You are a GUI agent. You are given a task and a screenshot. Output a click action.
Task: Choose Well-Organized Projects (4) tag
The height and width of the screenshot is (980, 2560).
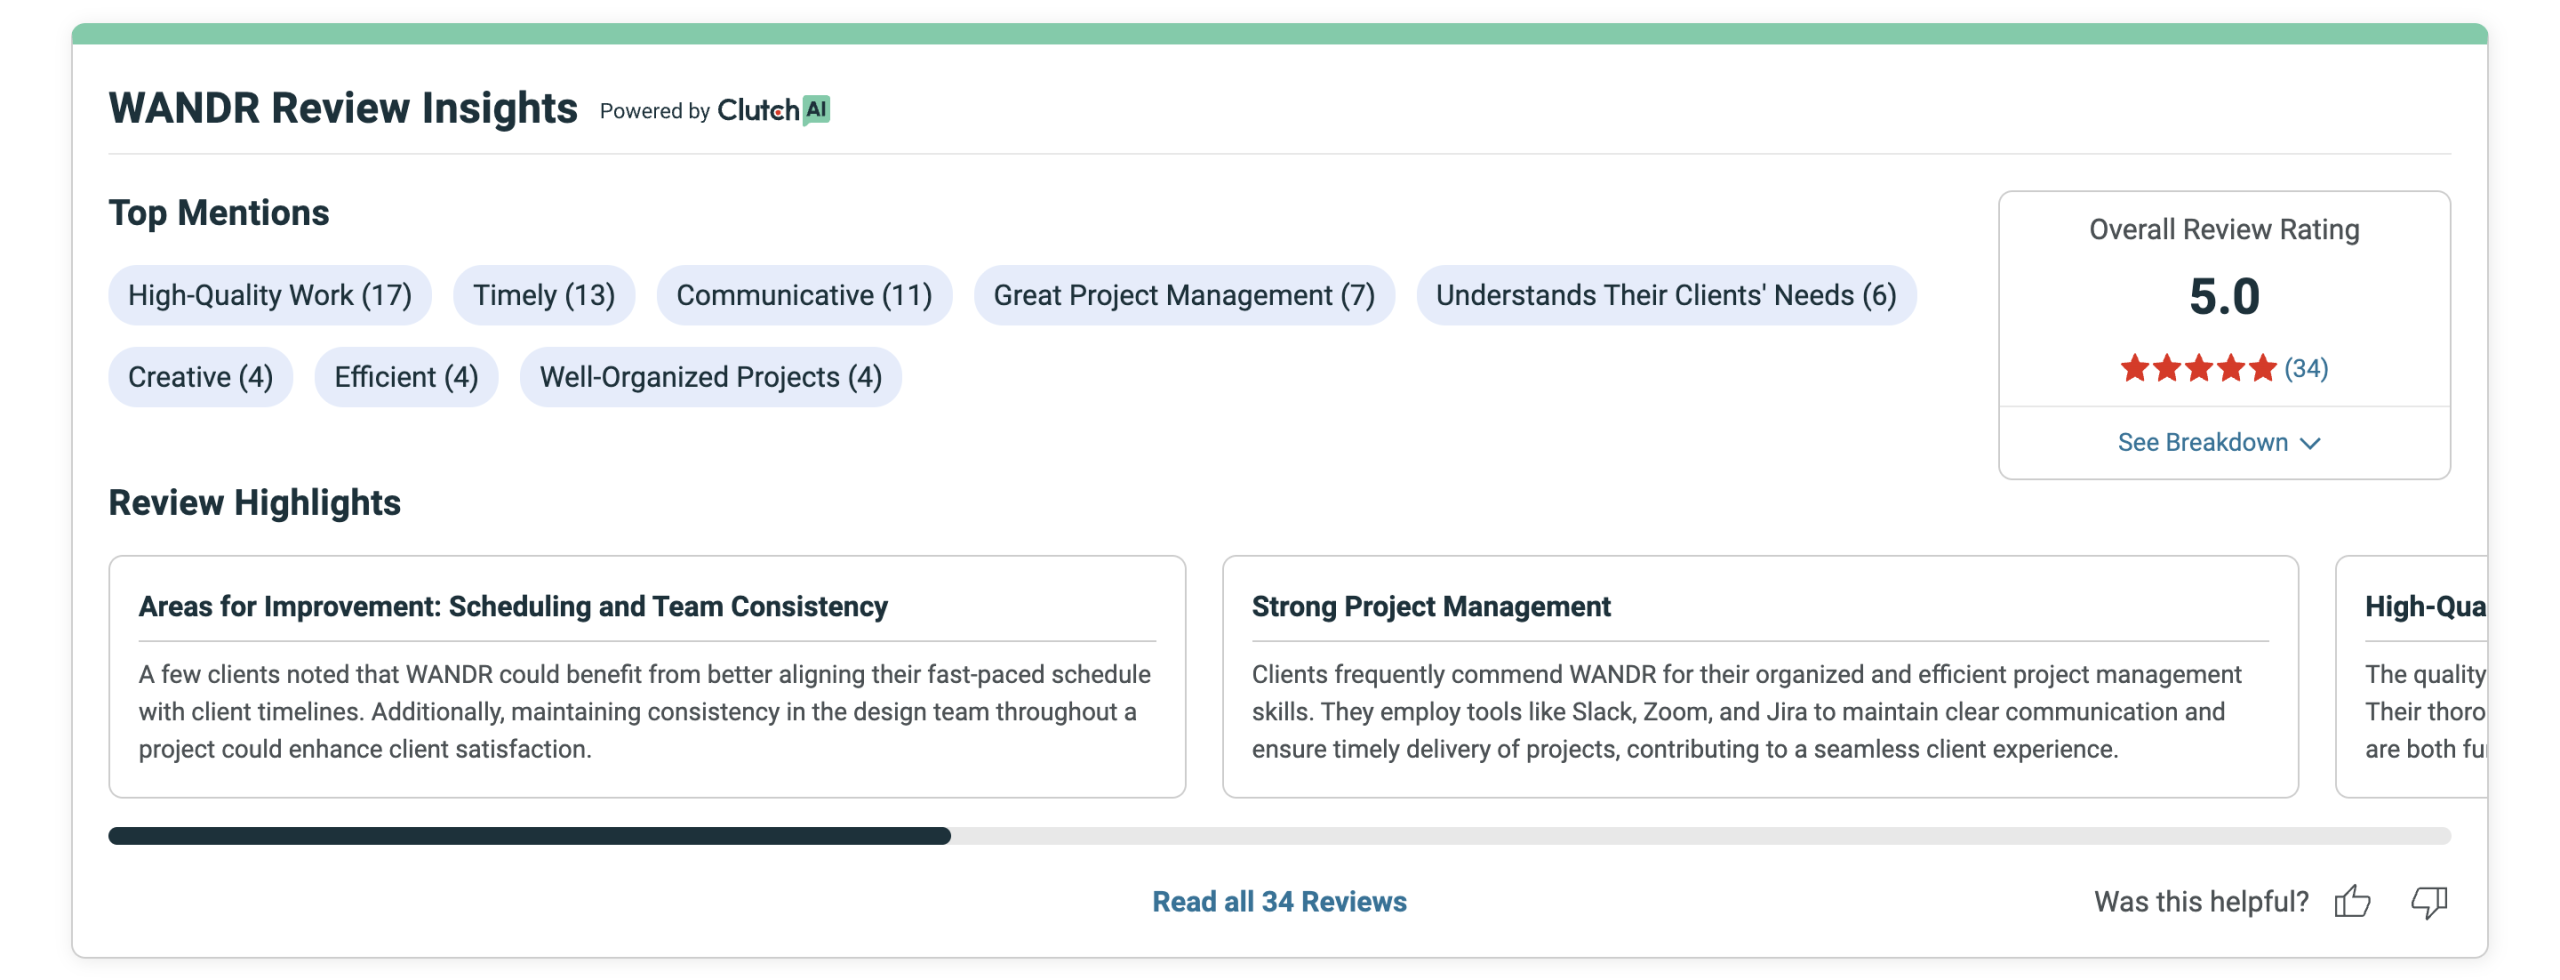point(710,377)
